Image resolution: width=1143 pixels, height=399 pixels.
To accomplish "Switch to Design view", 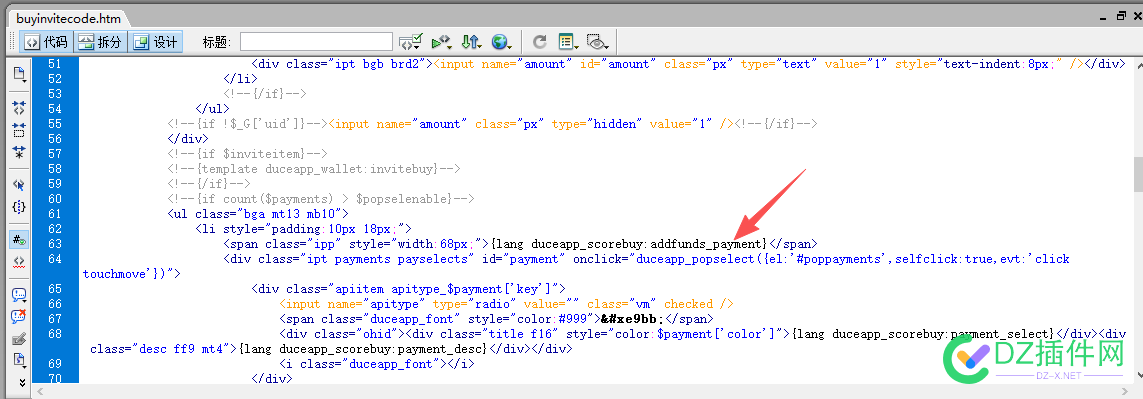I will (156, 42).
